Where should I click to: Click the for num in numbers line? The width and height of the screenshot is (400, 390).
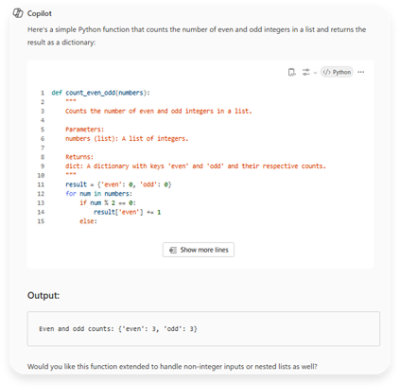(99, 194)
